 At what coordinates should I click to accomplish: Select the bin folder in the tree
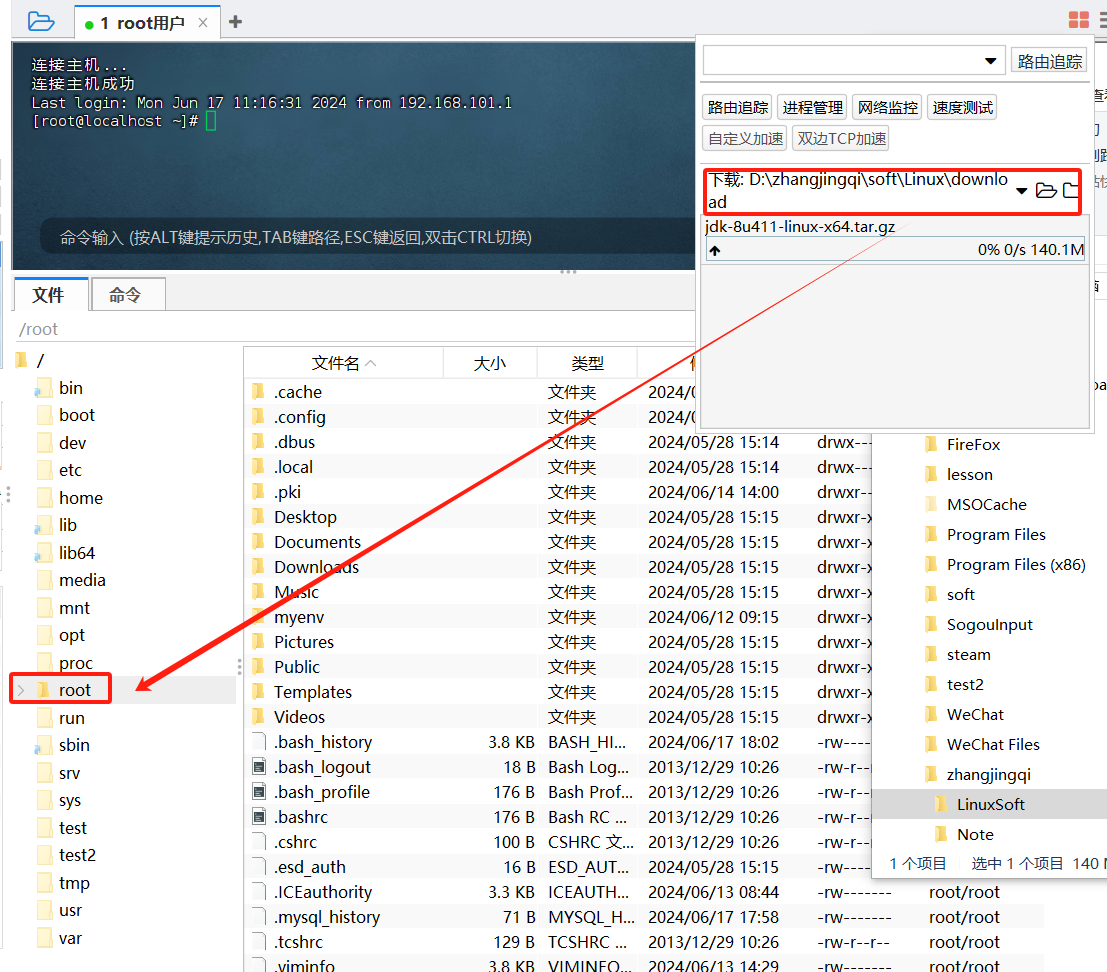point(71,388)
